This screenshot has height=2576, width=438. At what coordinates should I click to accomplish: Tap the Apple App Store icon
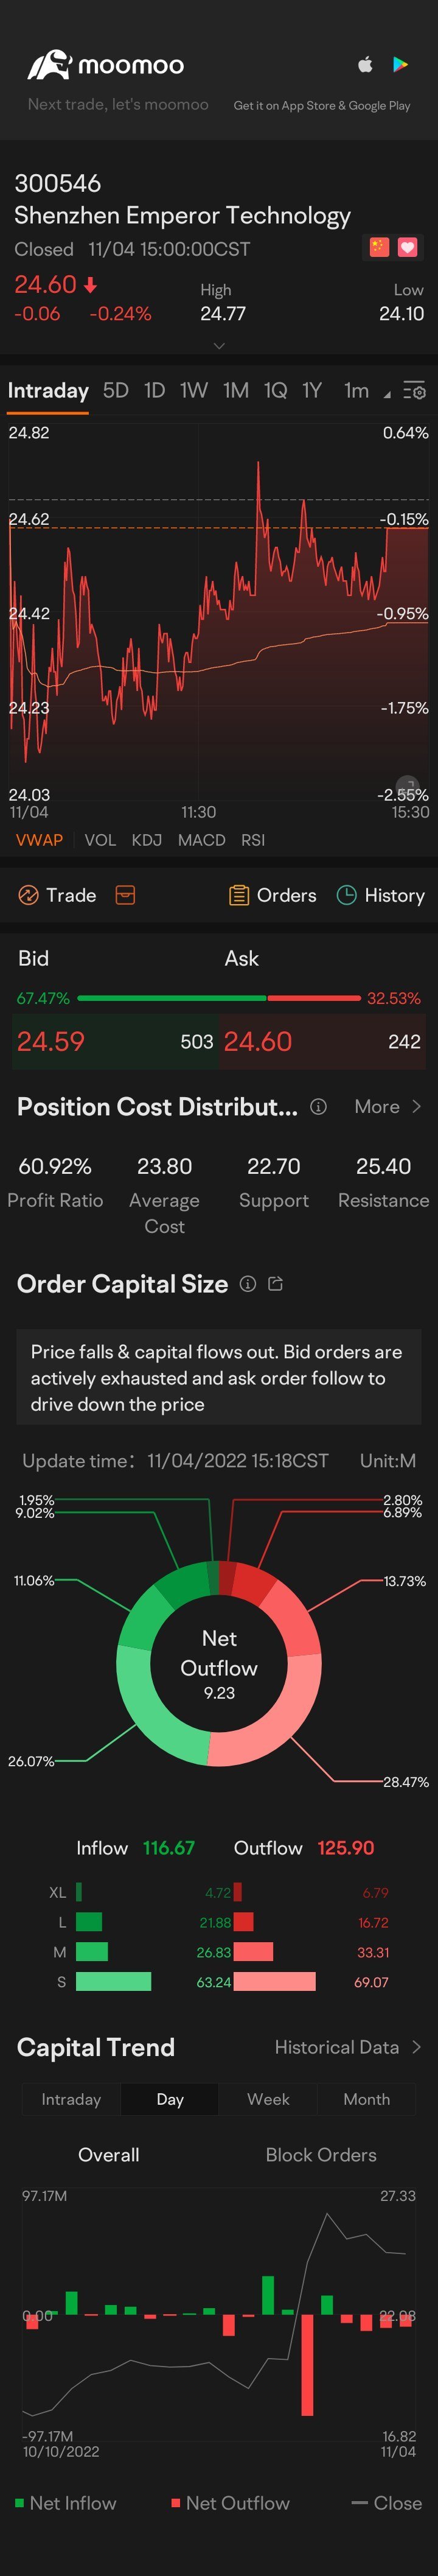tap(365, 65)
